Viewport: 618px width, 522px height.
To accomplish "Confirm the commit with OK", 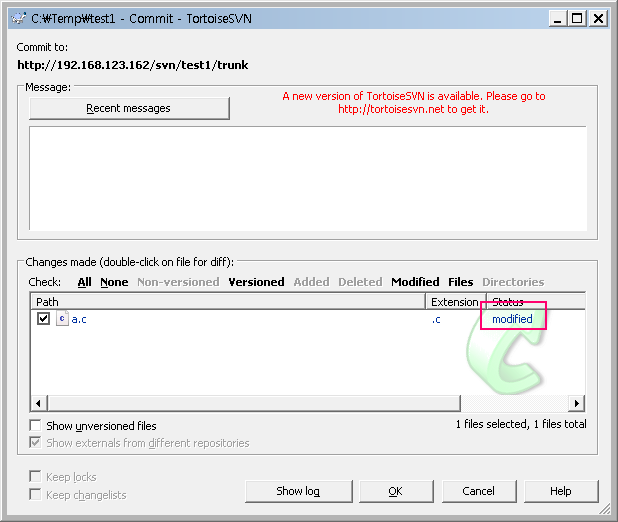I will click(x=396, y=491).
